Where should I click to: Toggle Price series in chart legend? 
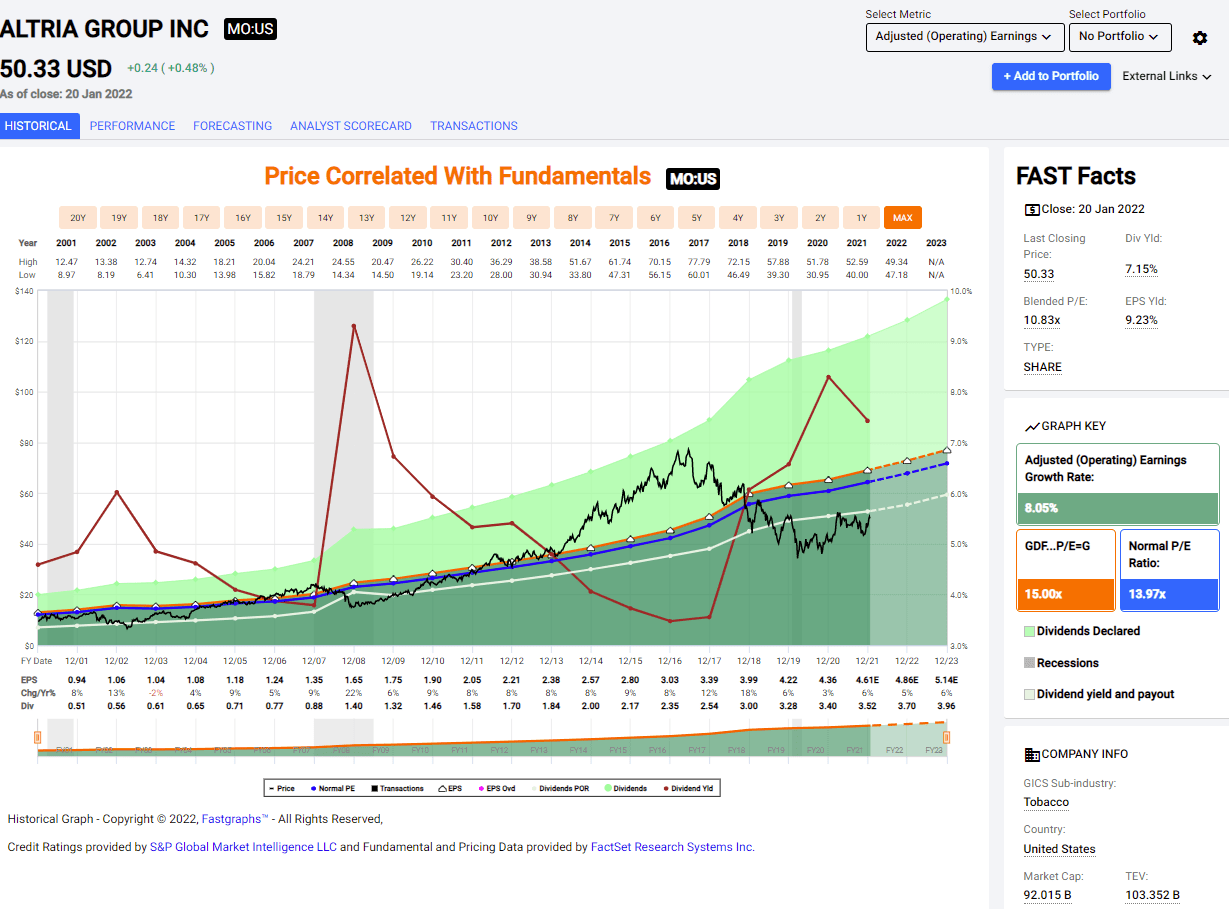(x=284, y=788)
